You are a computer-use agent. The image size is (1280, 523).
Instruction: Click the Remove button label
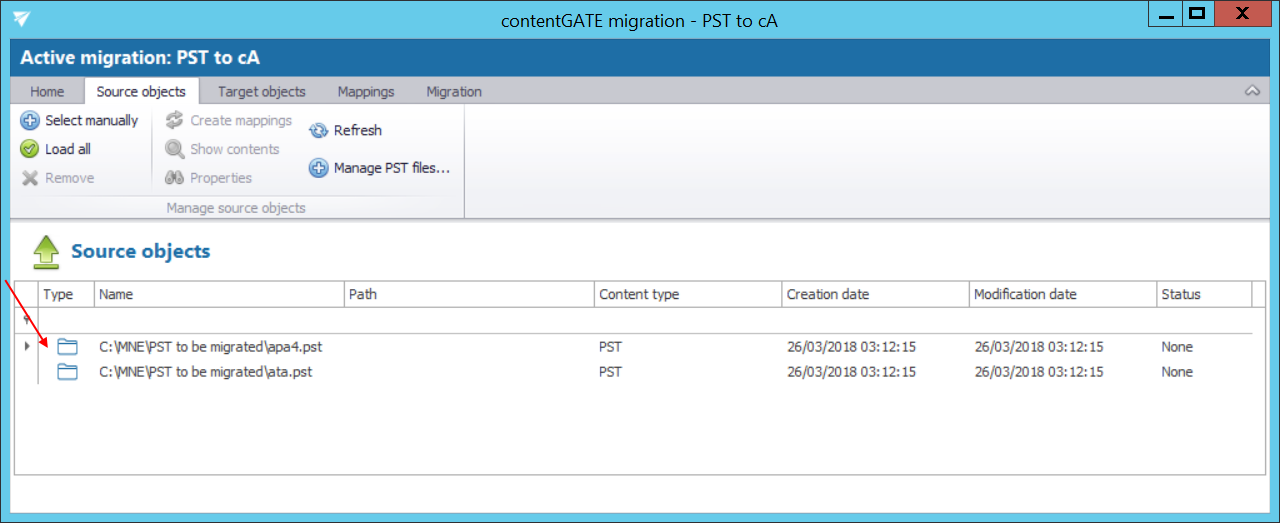(70, 178)
